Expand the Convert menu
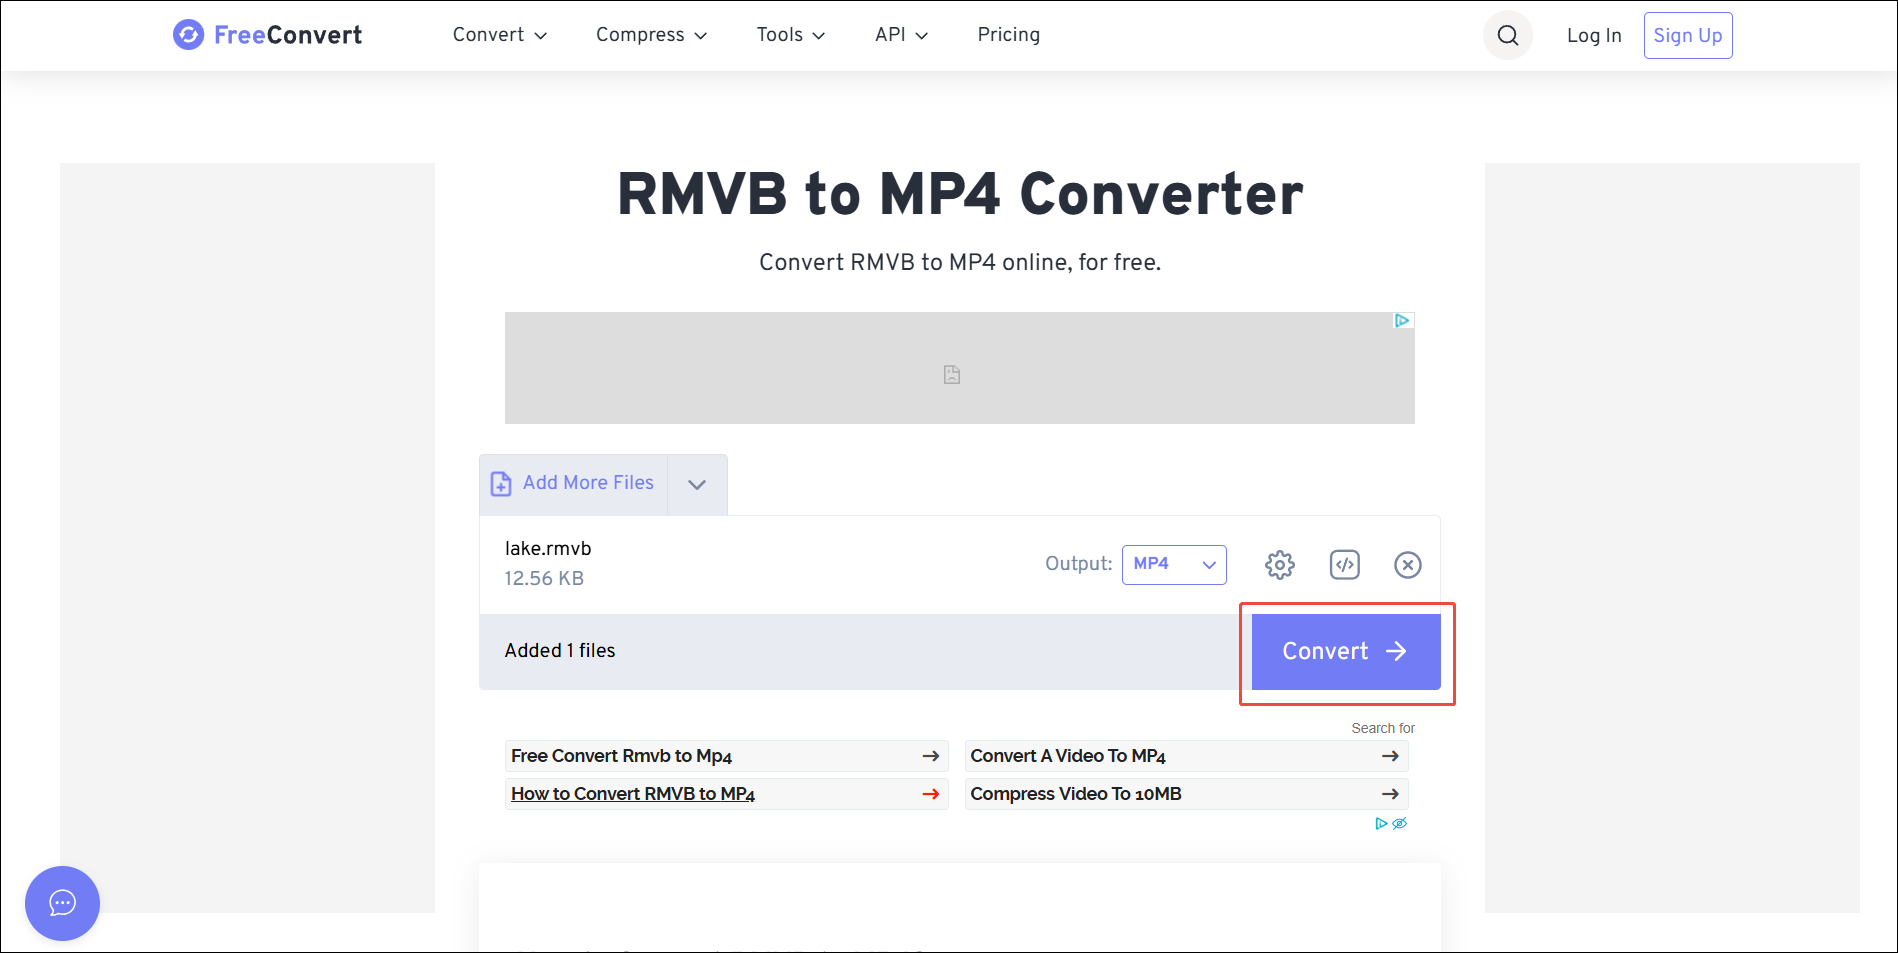 pyautogui.click(x=499, y=35)
